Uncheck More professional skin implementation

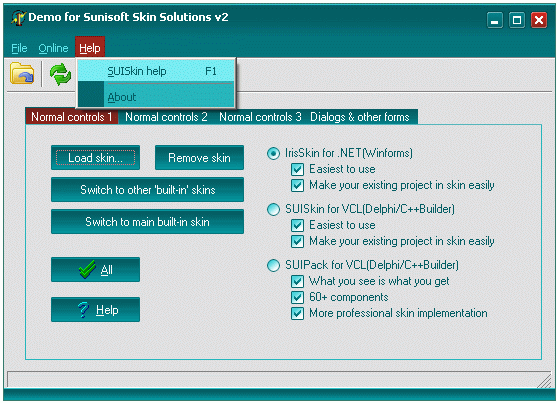tap(297, 313)
